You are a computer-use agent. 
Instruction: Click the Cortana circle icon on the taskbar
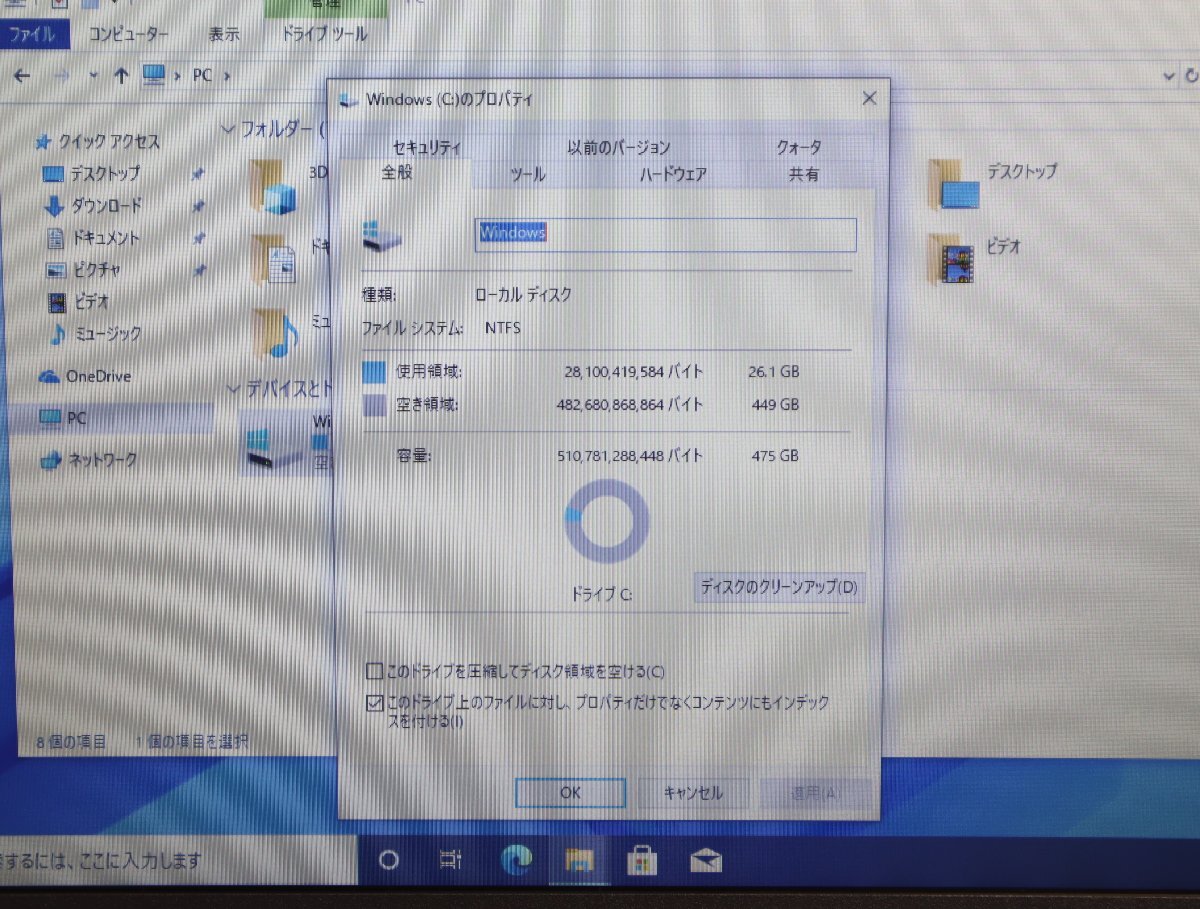390,860
